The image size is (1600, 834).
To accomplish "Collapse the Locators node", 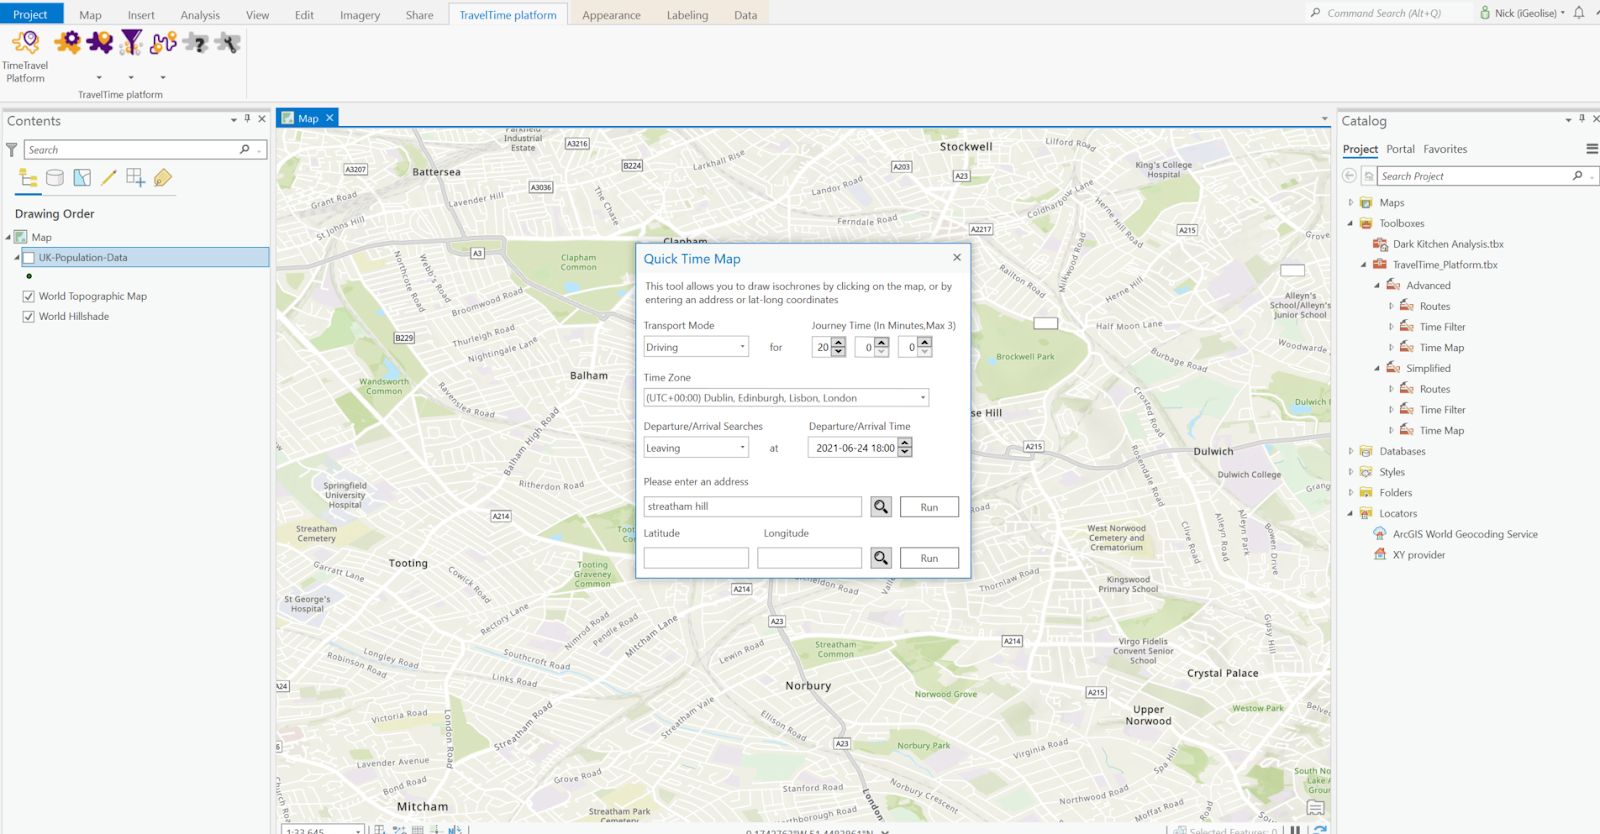I will pyautogui.click(x=1350, y=513).
